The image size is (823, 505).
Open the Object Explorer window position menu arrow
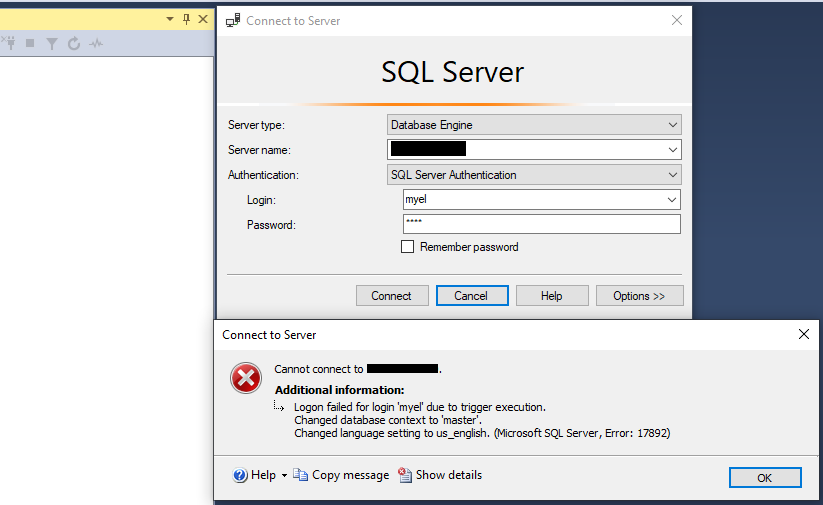pos(170,19)
